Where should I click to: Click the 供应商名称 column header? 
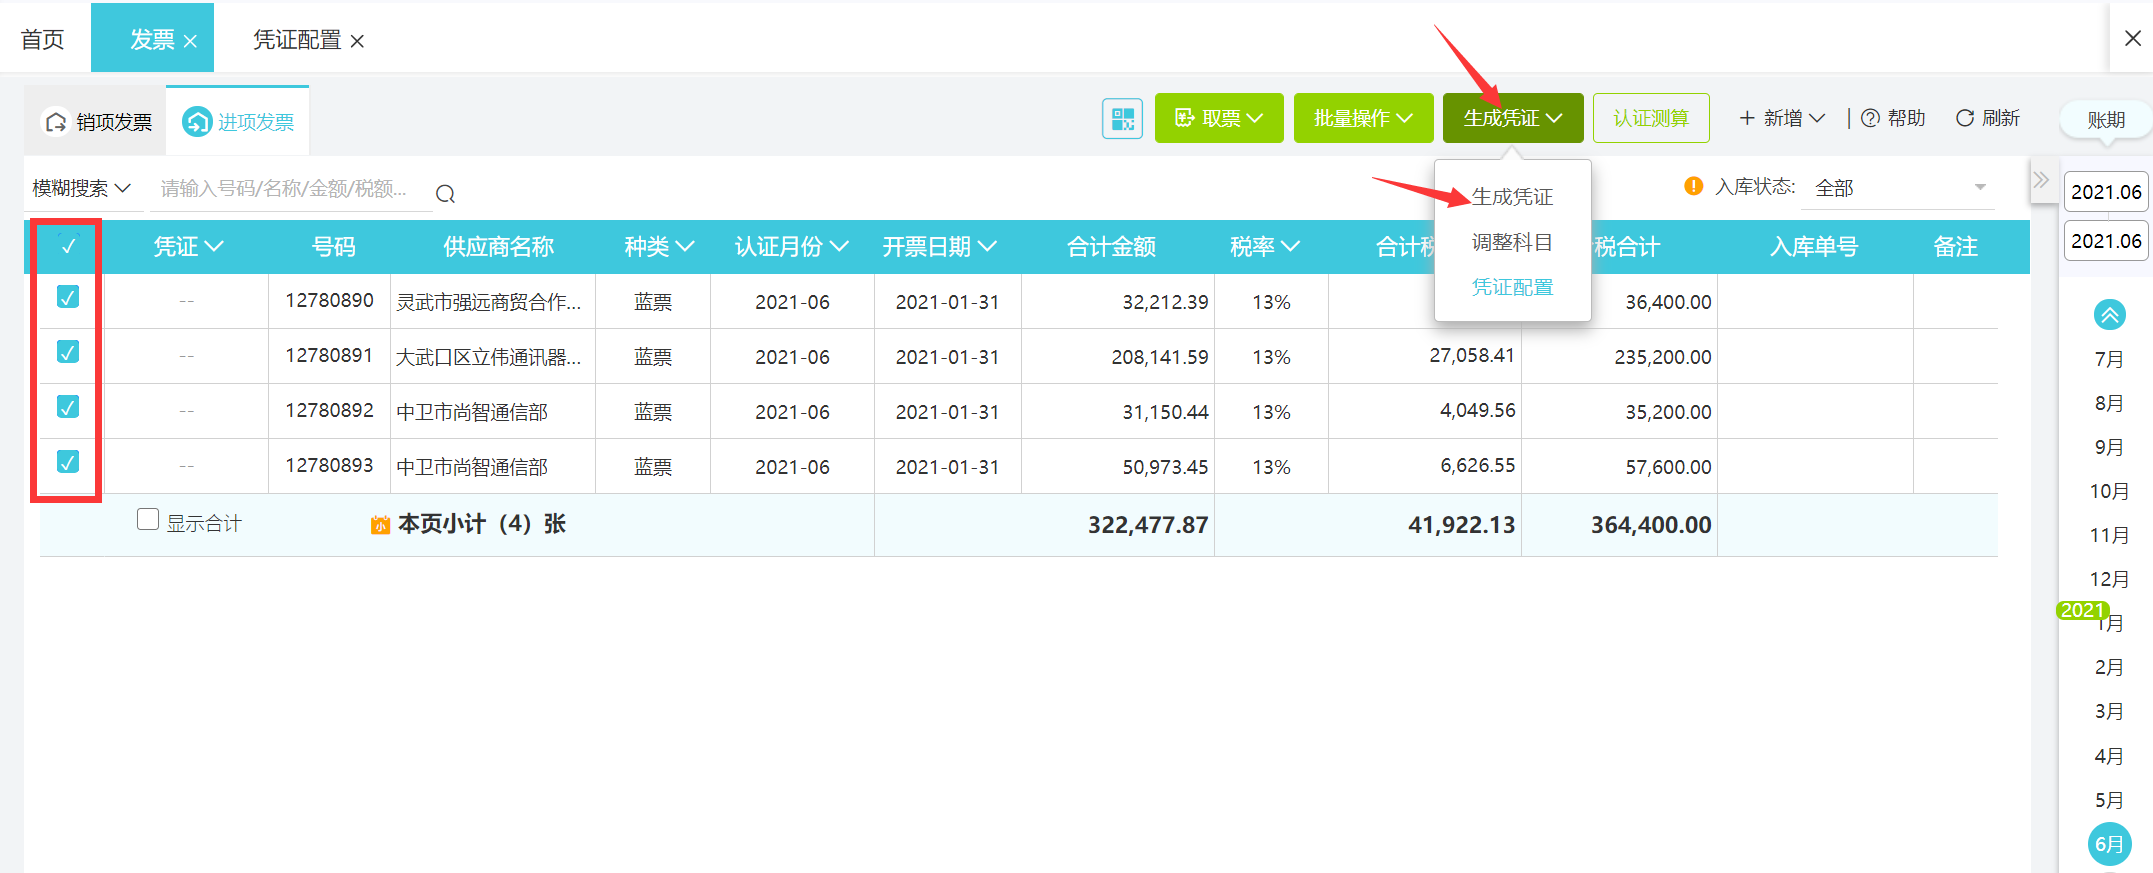point(498,247)
